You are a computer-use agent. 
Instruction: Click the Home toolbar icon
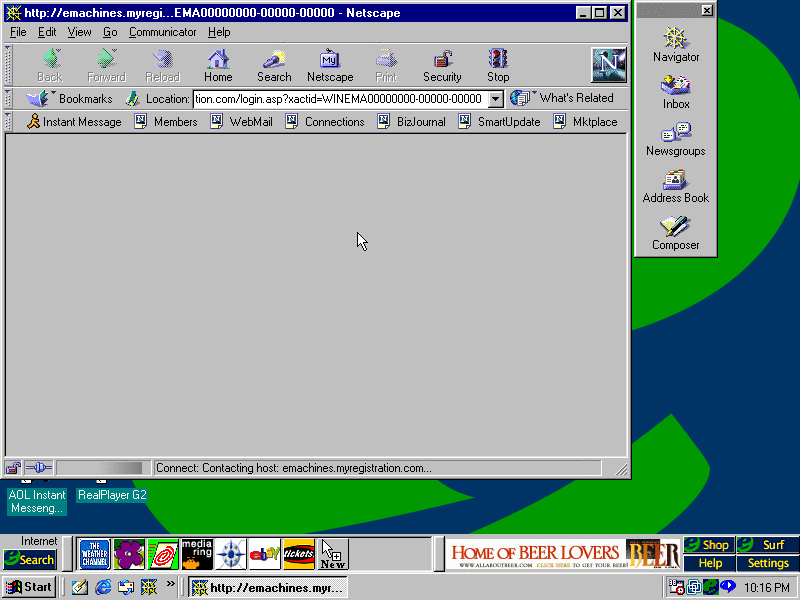[x=218, y=65]
